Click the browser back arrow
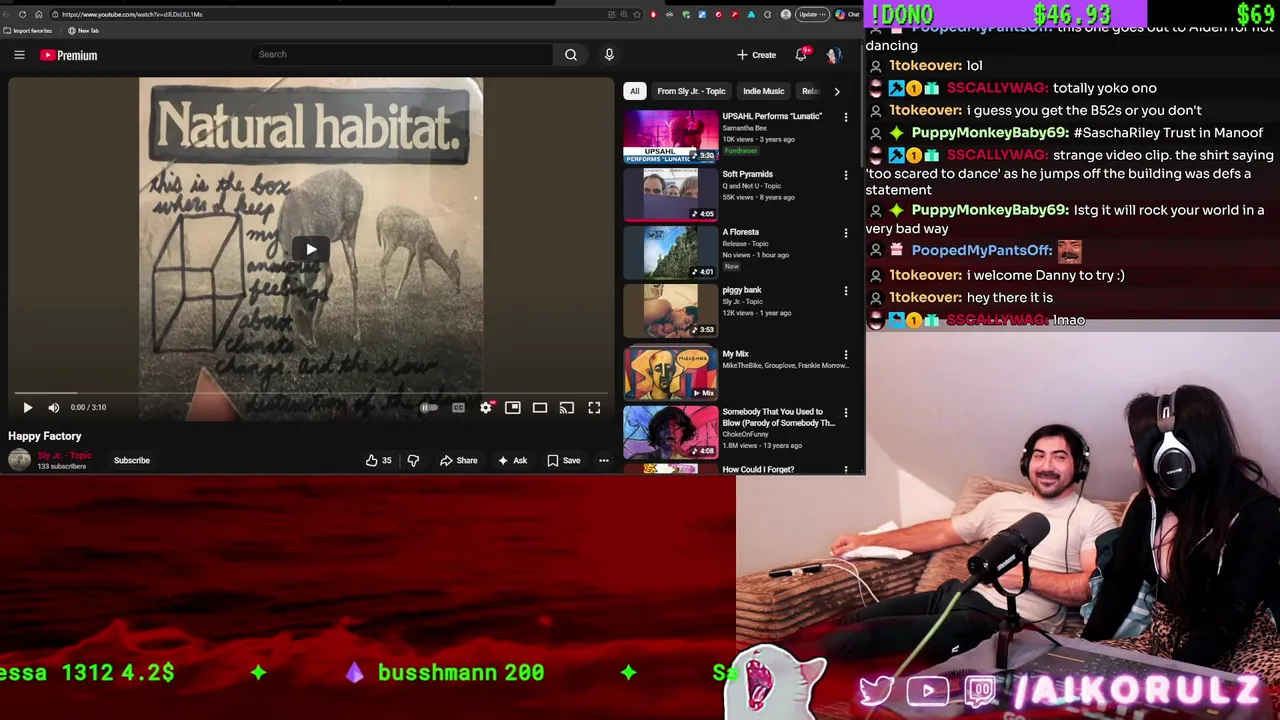The width and height of the screenshot is (1280, 720). click(x=7, y=14)
